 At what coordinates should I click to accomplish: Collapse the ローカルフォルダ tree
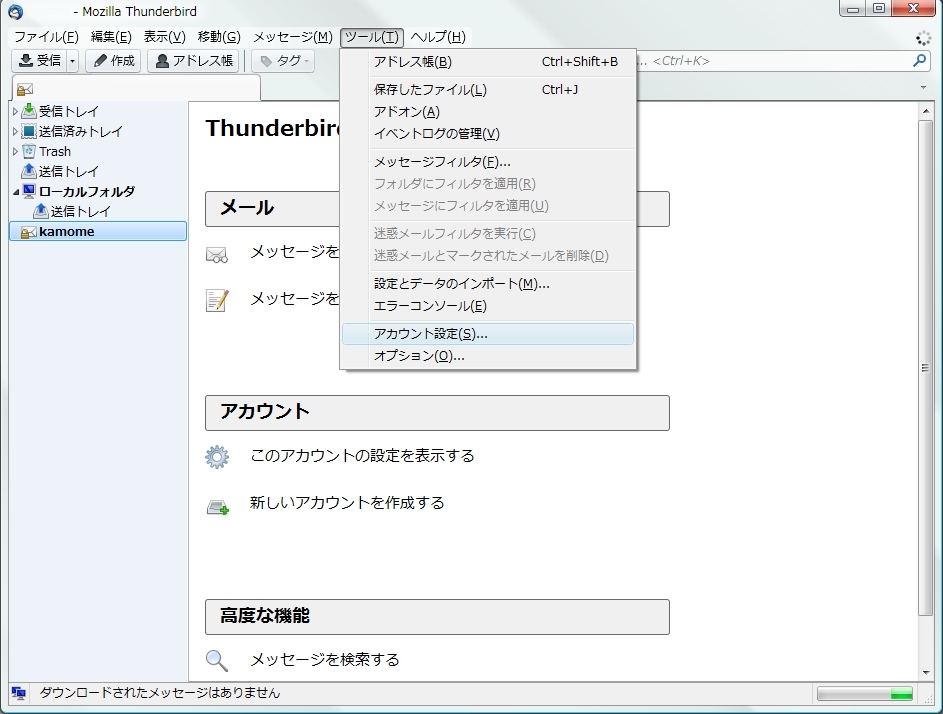(16, 192)
